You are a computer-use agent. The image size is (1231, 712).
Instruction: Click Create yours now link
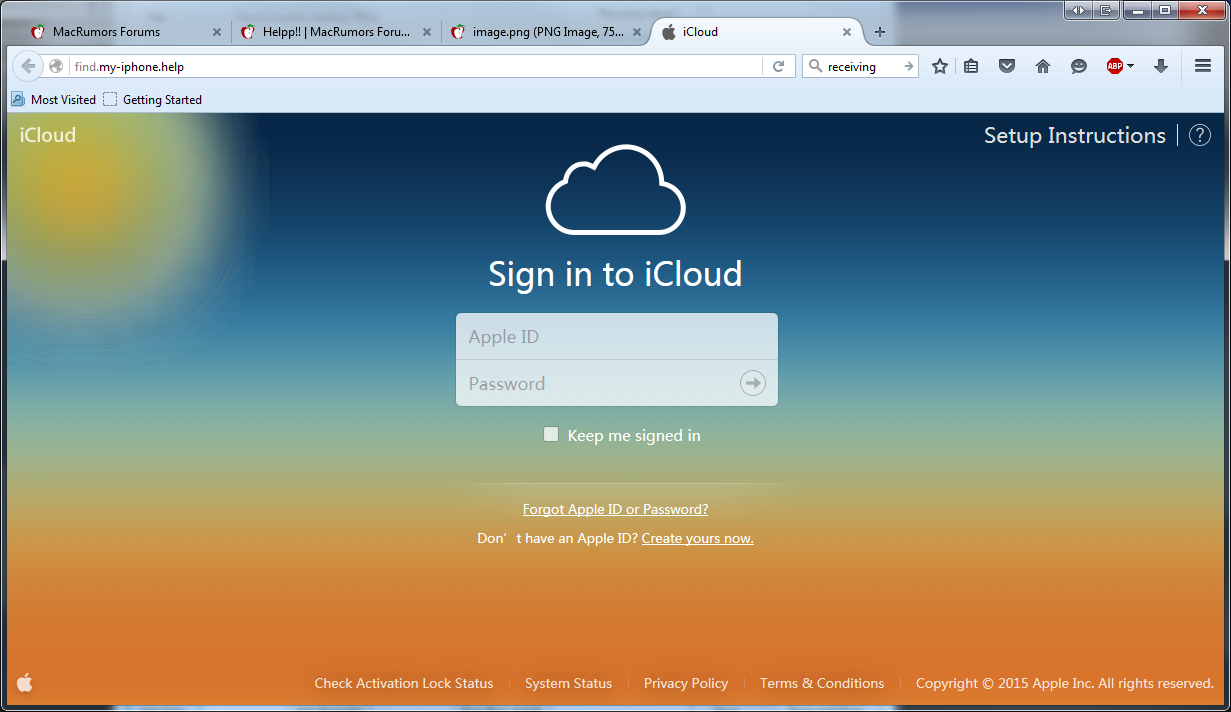pos(698,538)
